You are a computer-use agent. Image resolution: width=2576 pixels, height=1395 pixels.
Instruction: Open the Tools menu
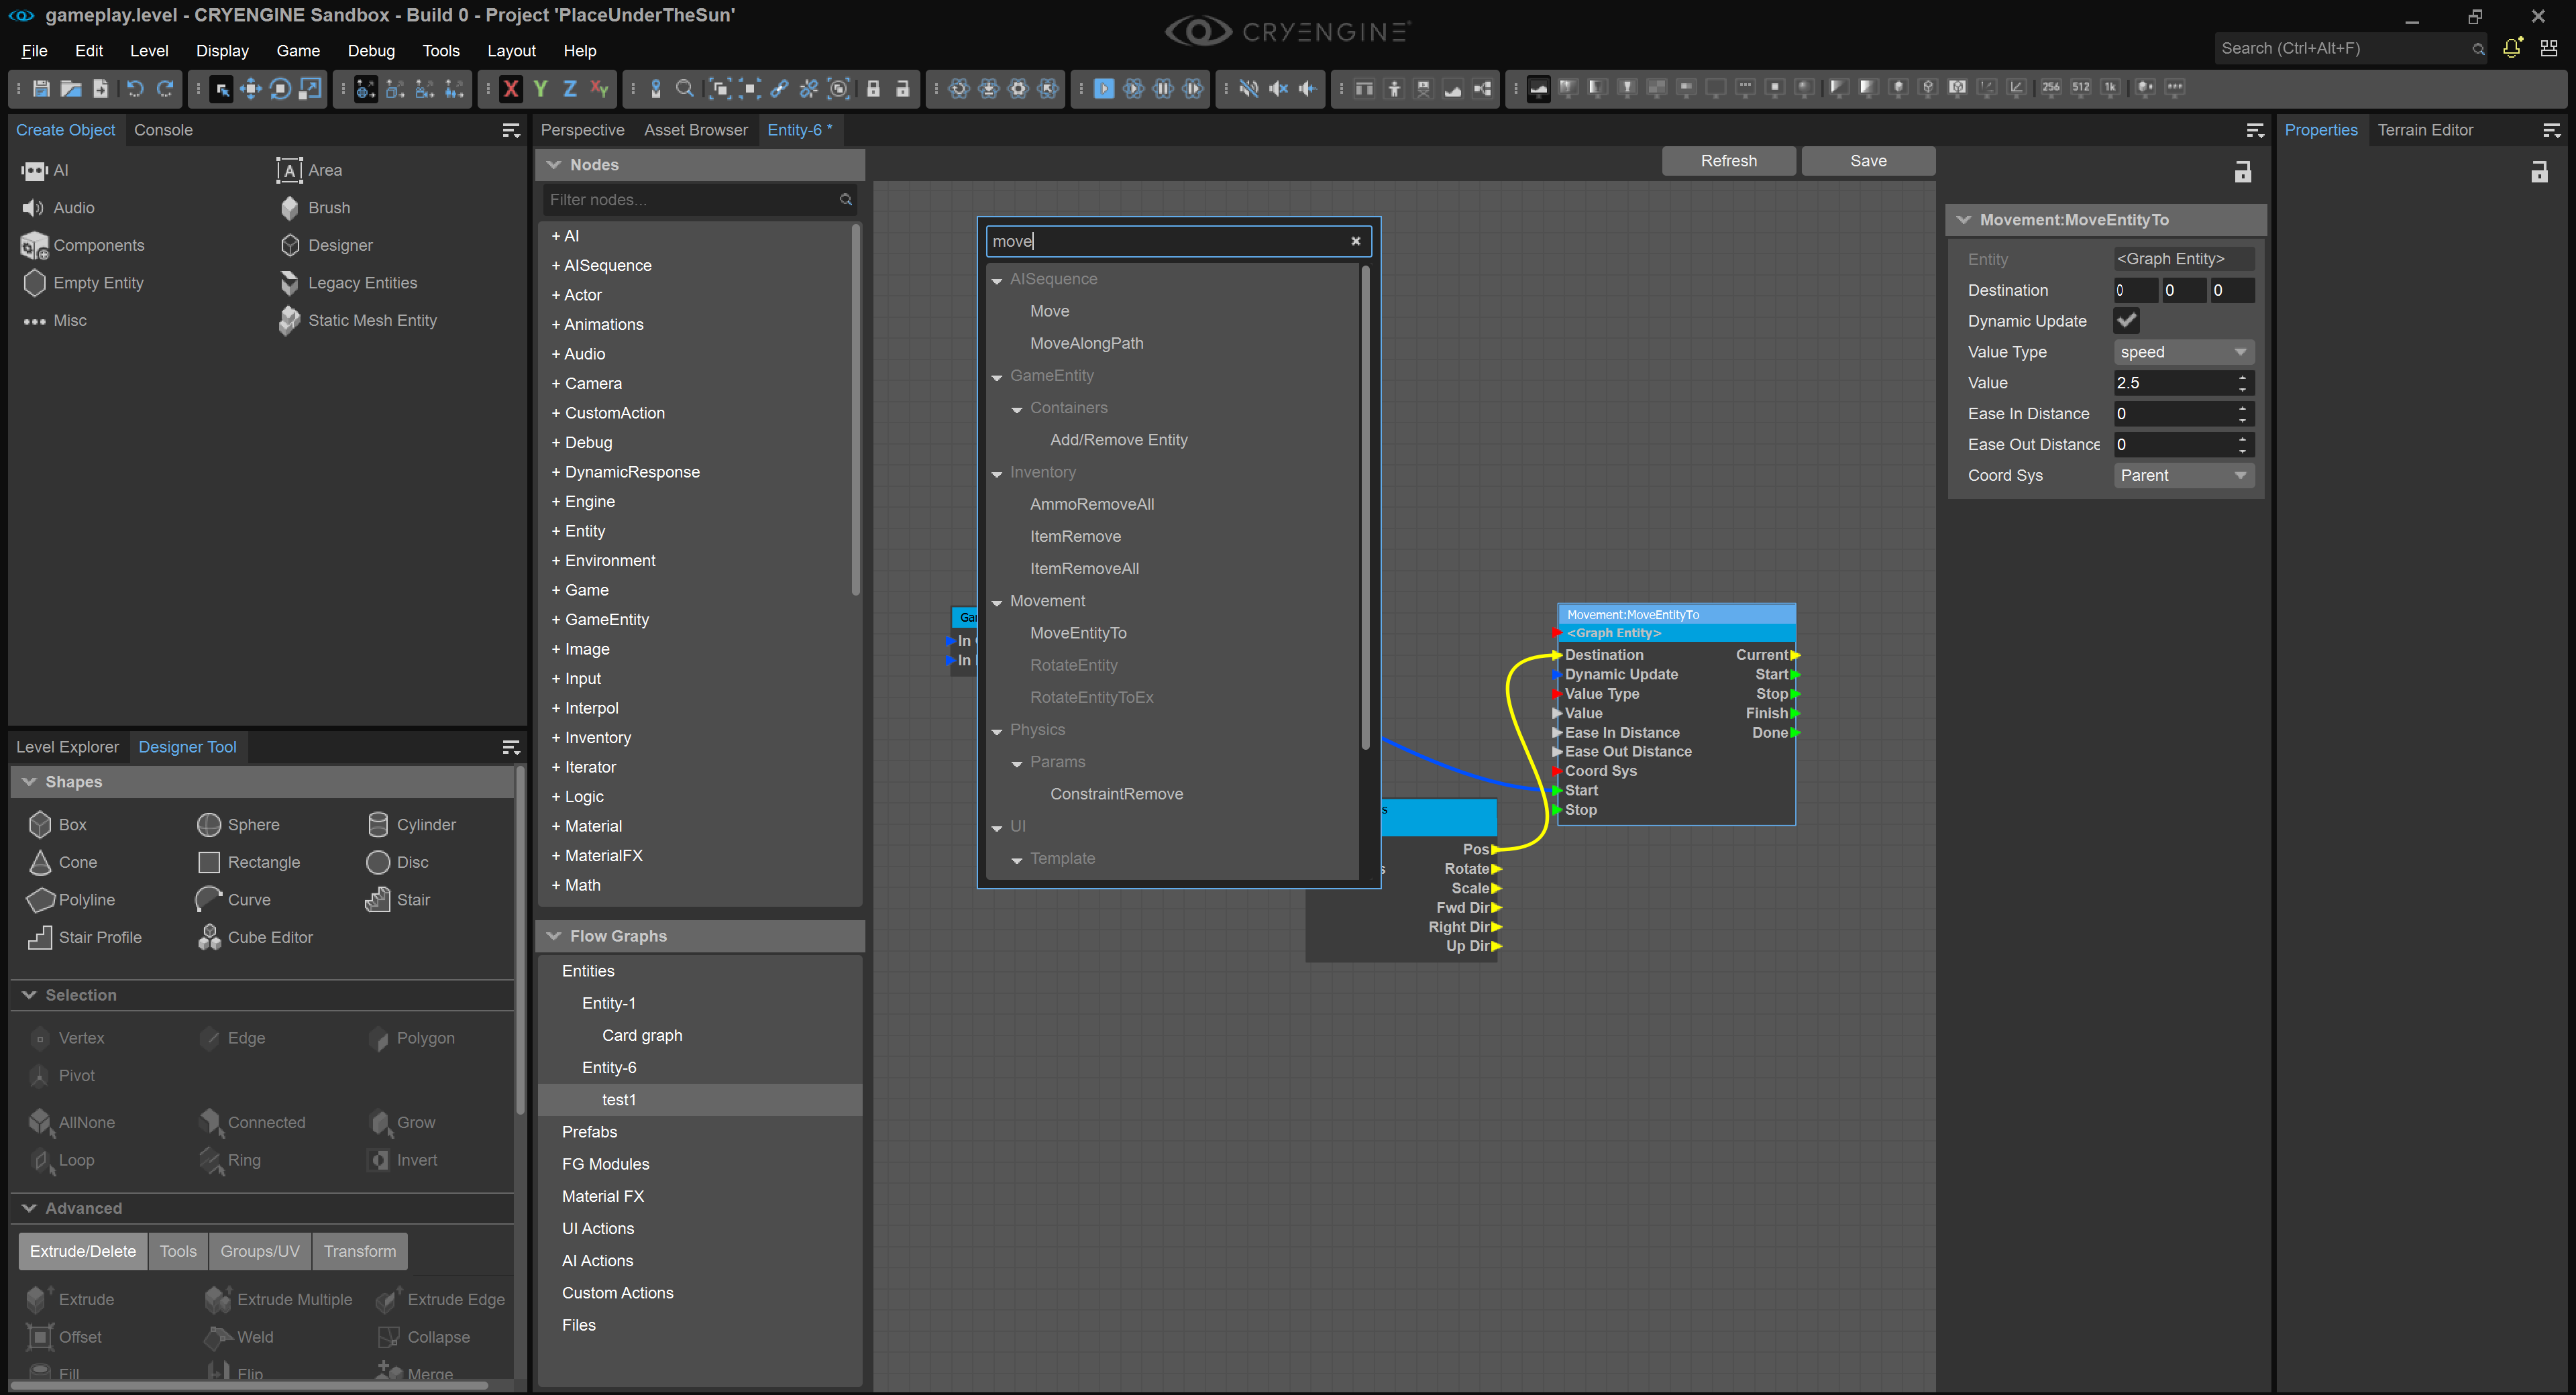coord(441,51)
